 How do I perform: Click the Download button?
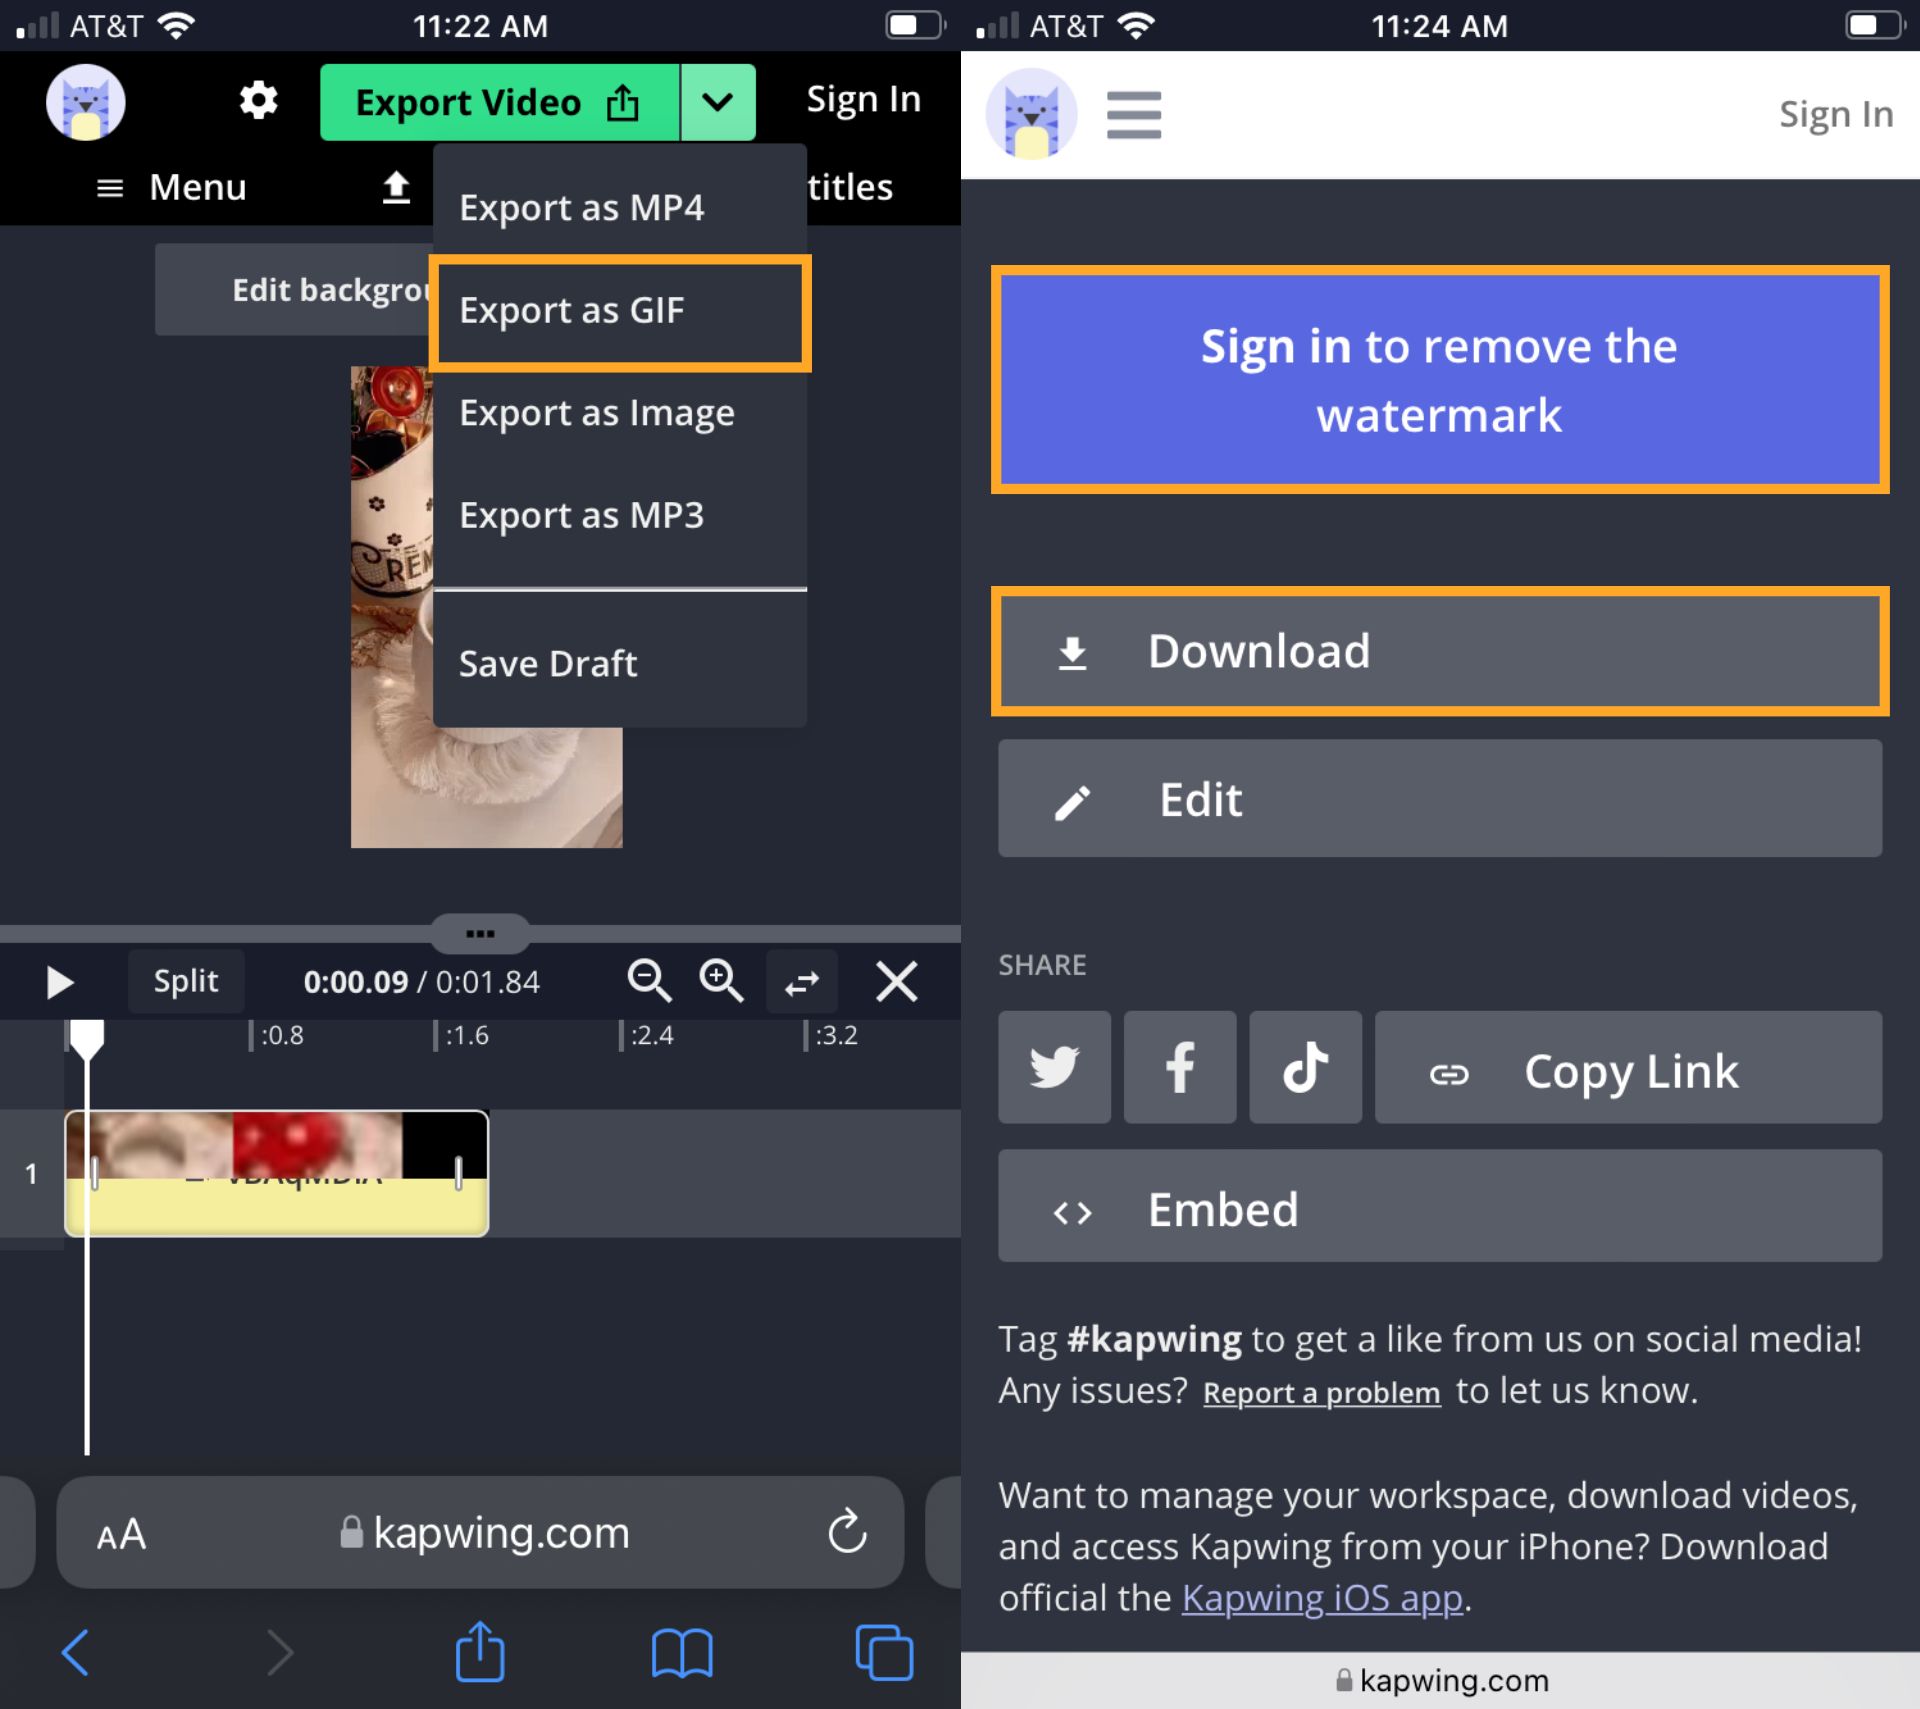1442,650
